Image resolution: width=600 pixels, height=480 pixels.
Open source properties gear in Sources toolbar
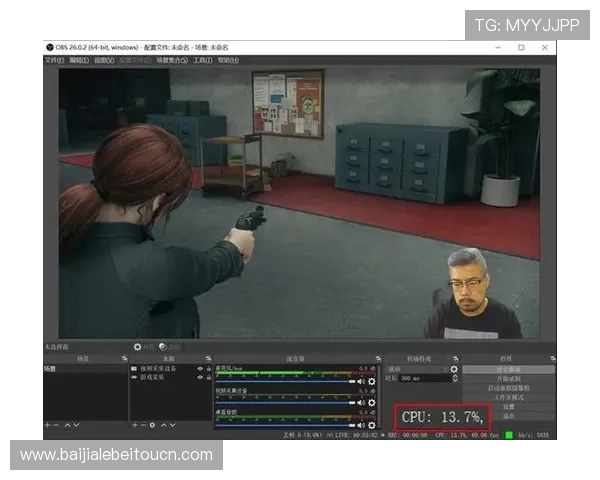tap(151, 425)
